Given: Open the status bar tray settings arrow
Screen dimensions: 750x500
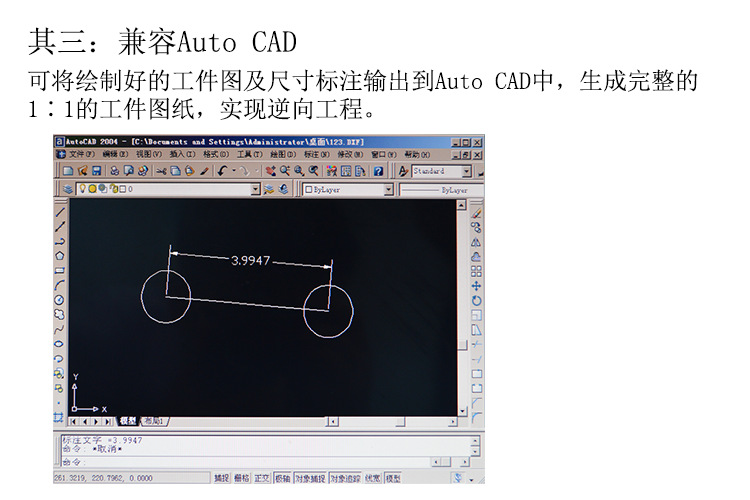Looking at the screenshot, I should point(471,479).
